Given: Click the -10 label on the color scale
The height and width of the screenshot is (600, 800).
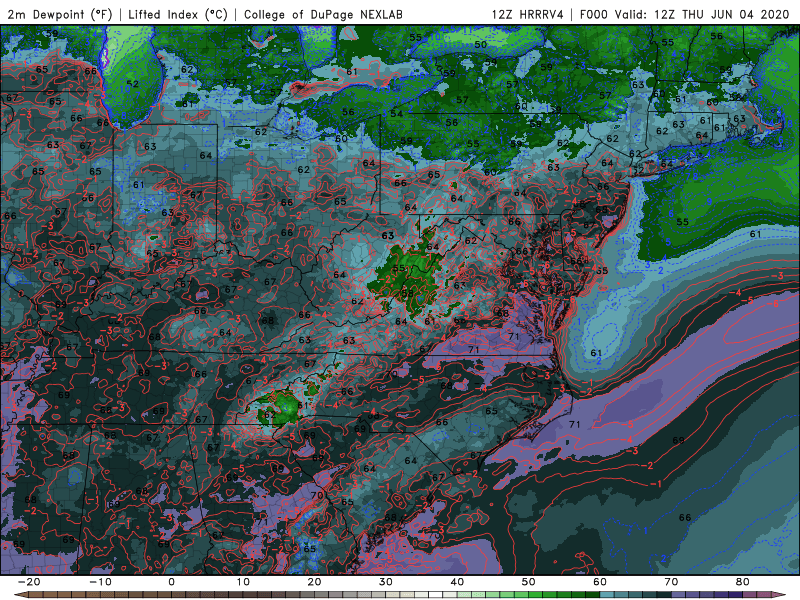Looking at the screenshot, I should coord(100,582).
